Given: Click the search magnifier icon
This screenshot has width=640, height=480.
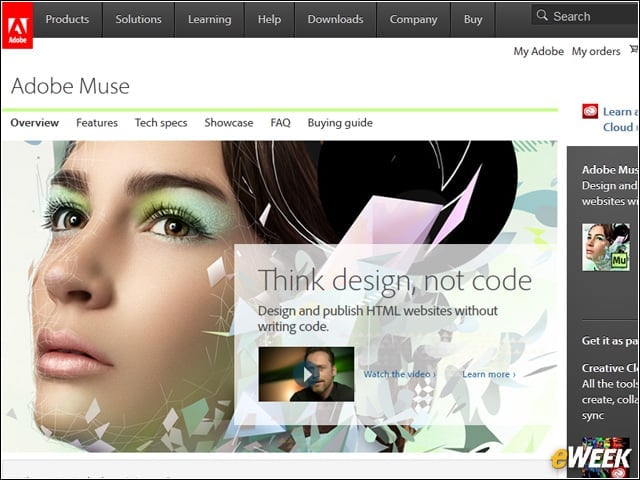Looking at the screenshot, I should pos(542,16).
